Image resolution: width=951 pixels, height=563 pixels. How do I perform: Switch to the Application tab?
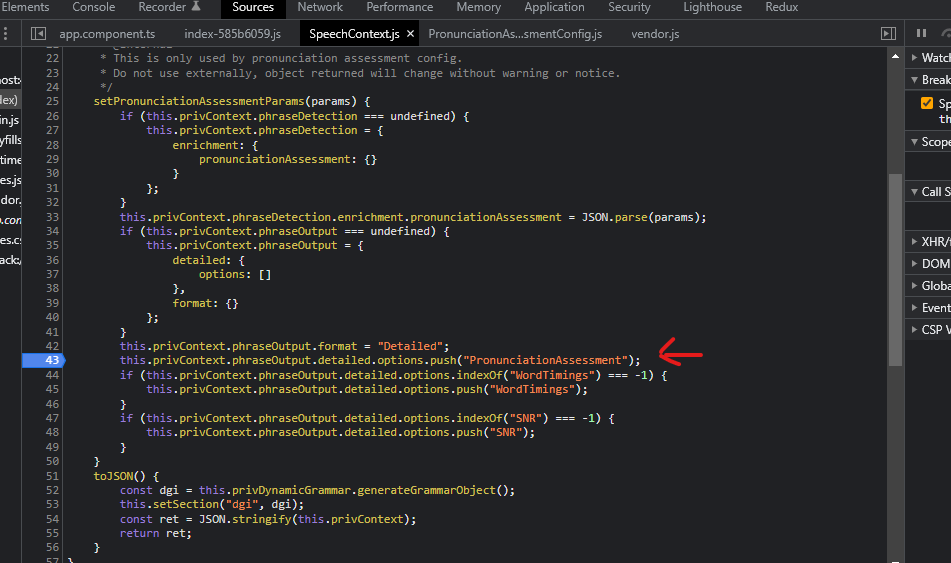pos(554,7)
